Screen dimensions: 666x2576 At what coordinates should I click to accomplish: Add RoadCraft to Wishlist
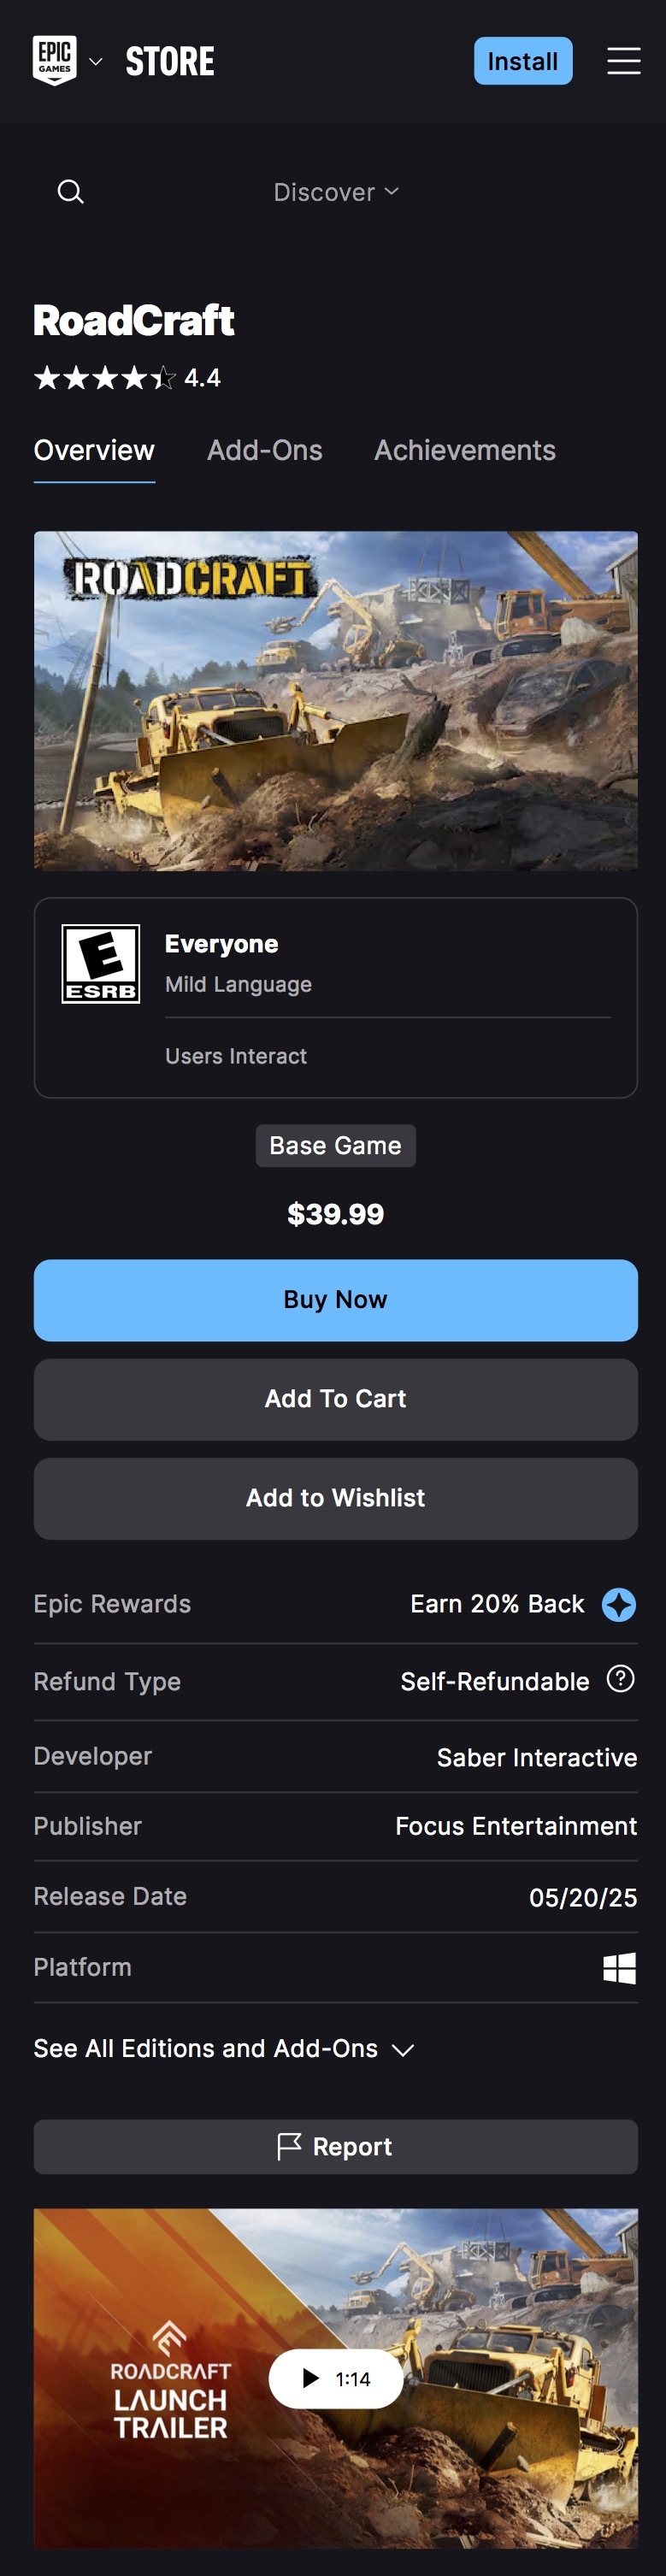(335, 1497)
